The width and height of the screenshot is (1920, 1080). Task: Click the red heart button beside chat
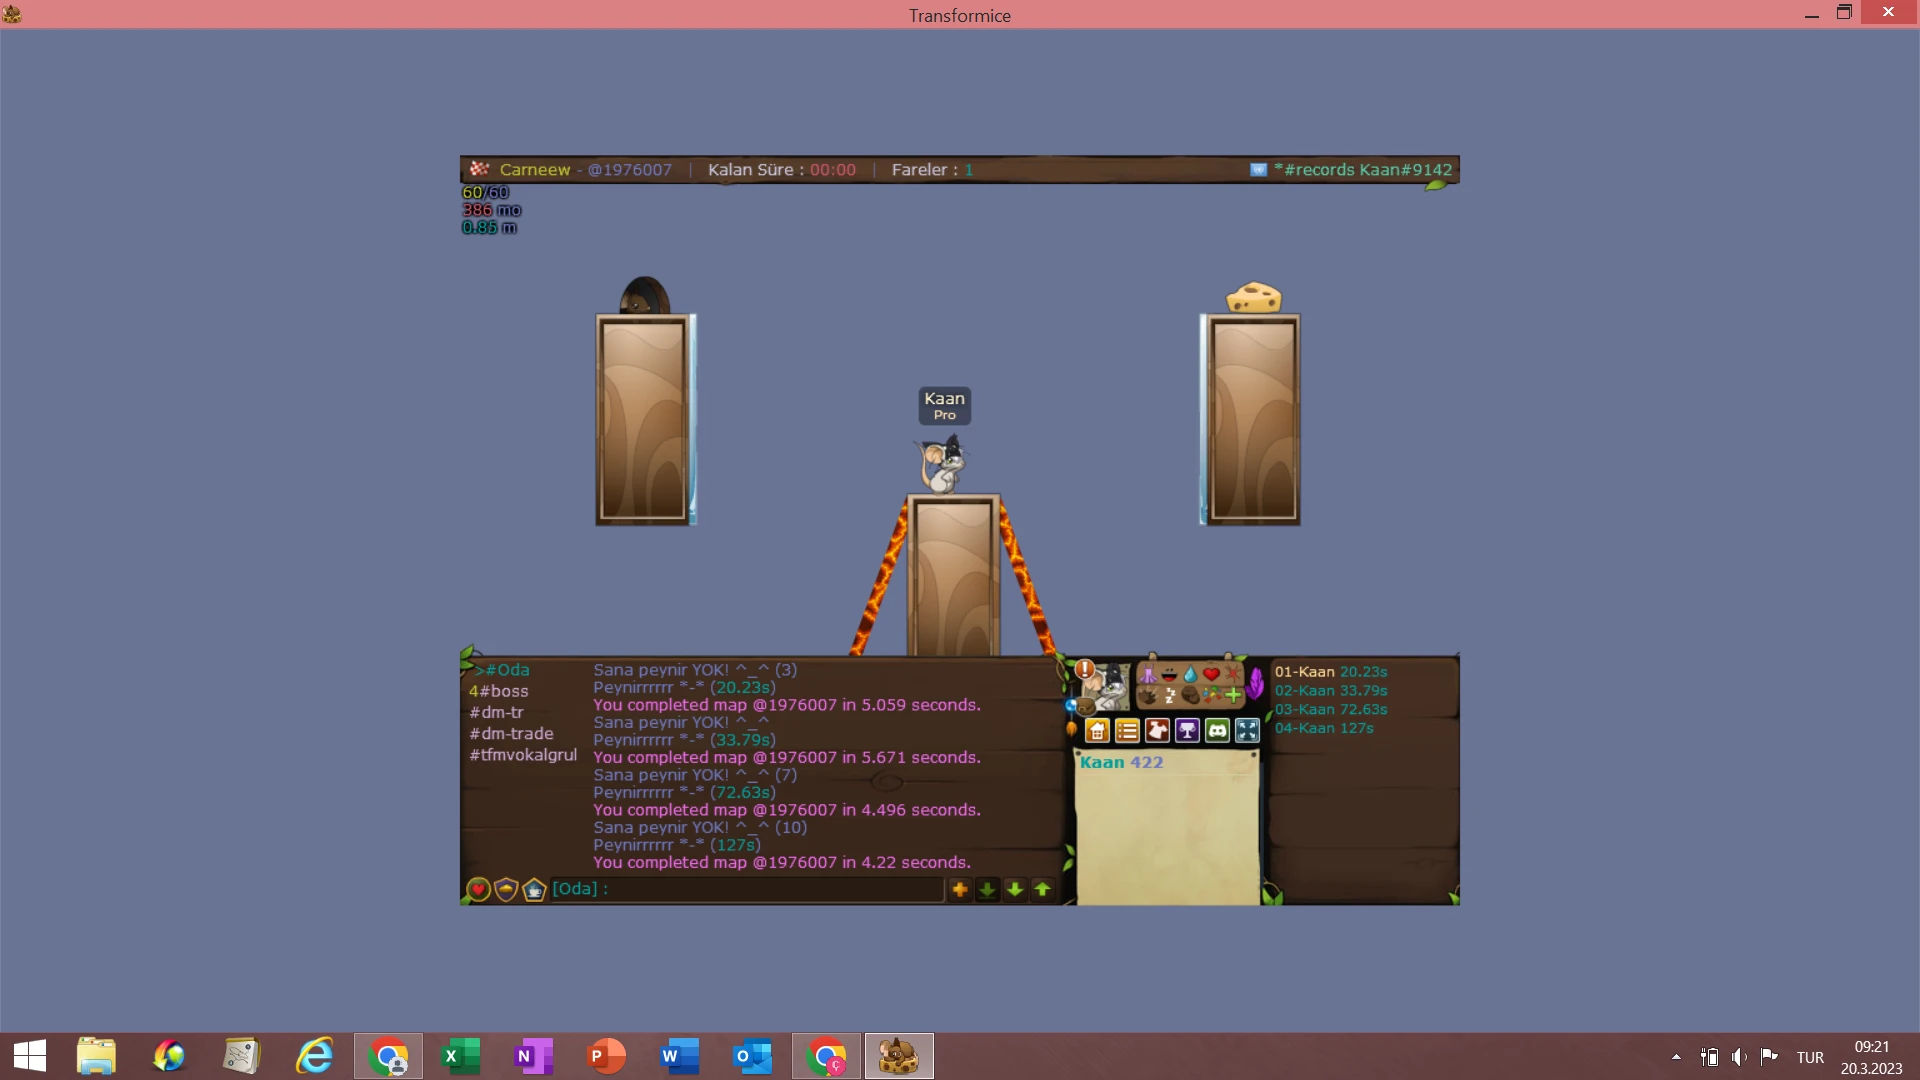tap(478, 890)
